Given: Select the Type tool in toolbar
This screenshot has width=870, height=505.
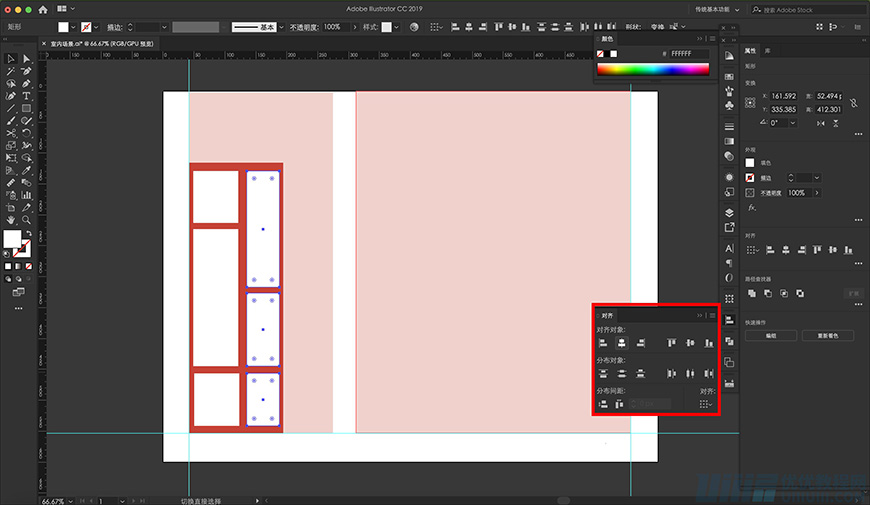Looking at the screenshot, I should [x=26, y=95].
